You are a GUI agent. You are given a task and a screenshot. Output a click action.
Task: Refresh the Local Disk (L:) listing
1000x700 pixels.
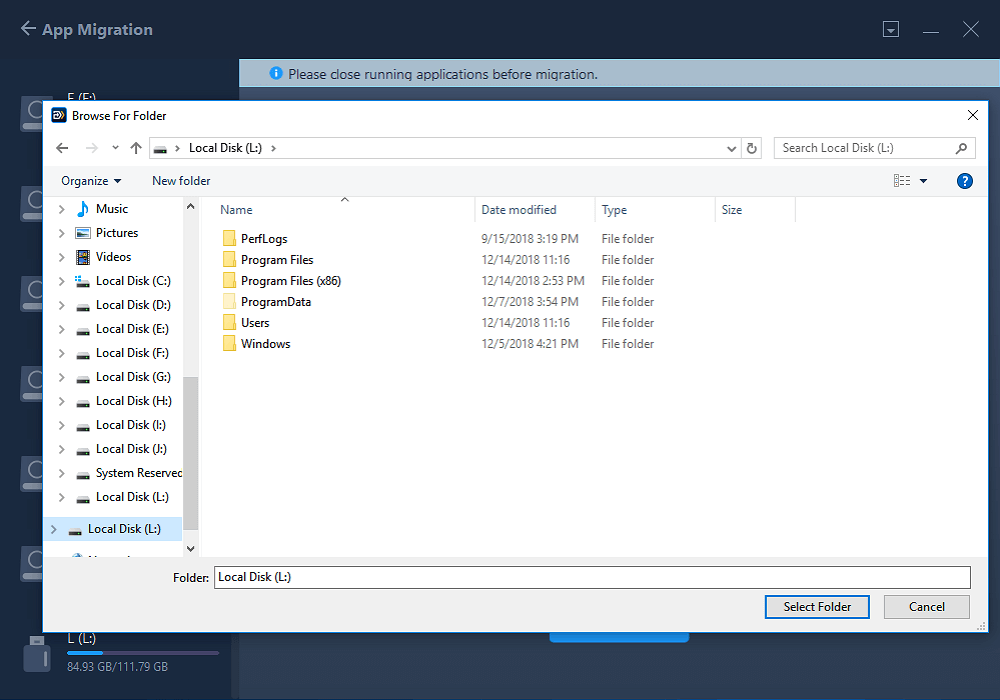click(752, 149)
